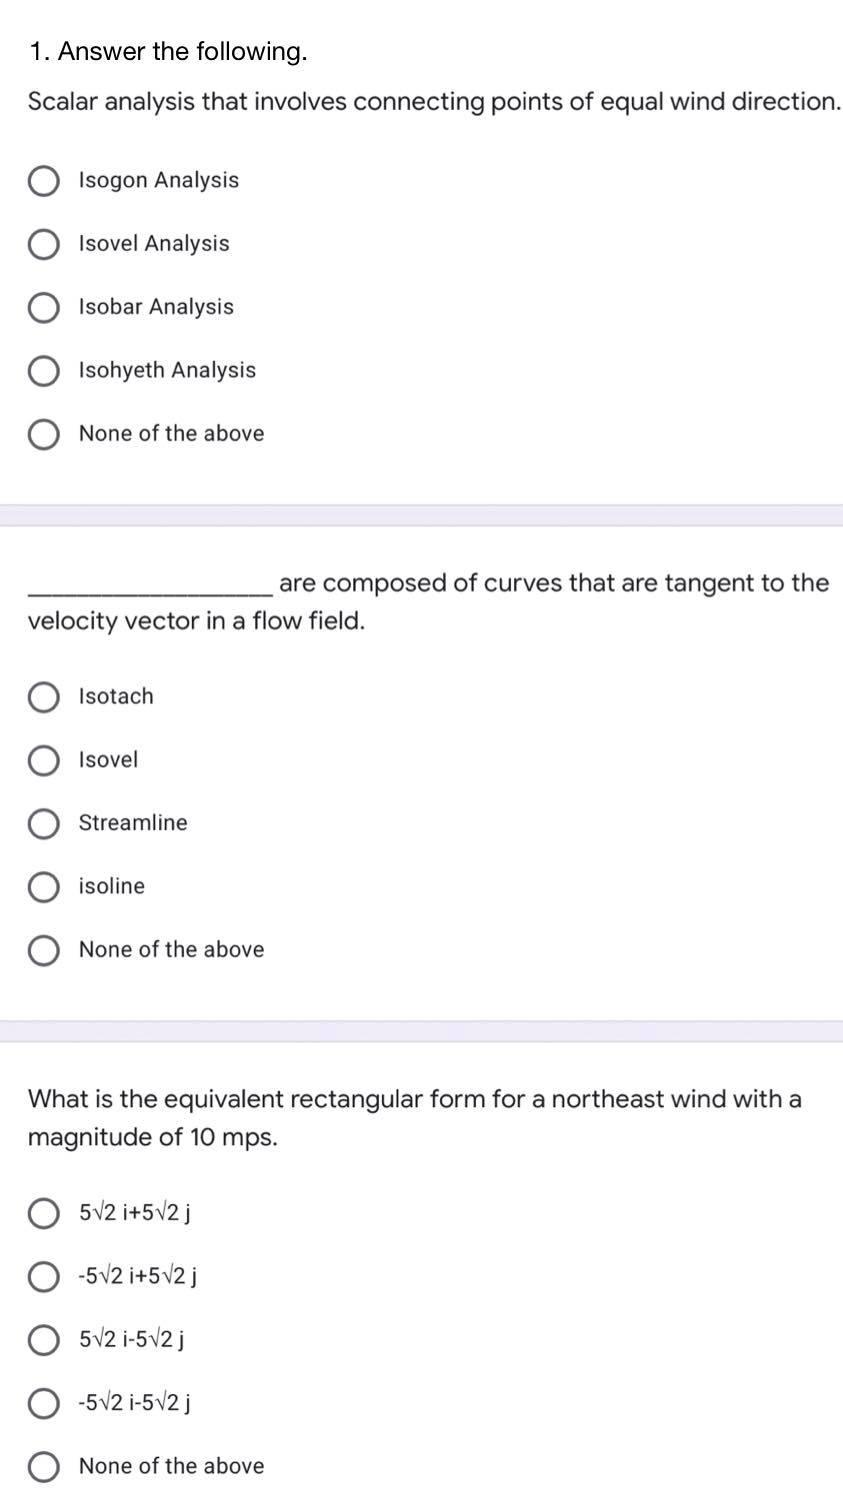Screen dimensions: 843x1496
Task: Select the Isohyeth Analysis radio button
Action: pyautogui.click(x=44, y=371)
